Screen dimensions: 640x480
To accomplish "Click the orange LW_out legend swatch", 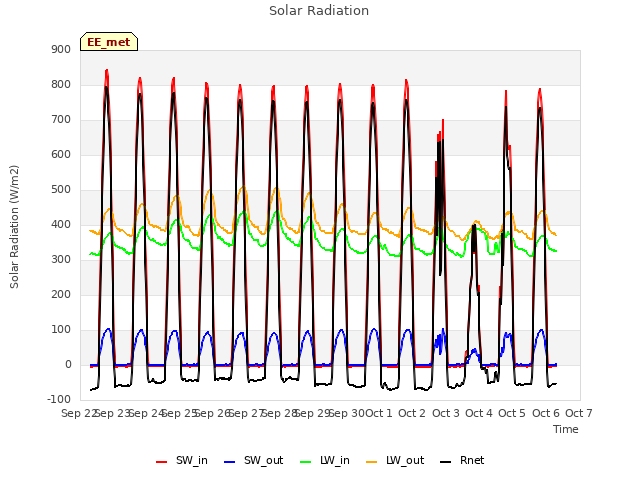I will [372, 462].
